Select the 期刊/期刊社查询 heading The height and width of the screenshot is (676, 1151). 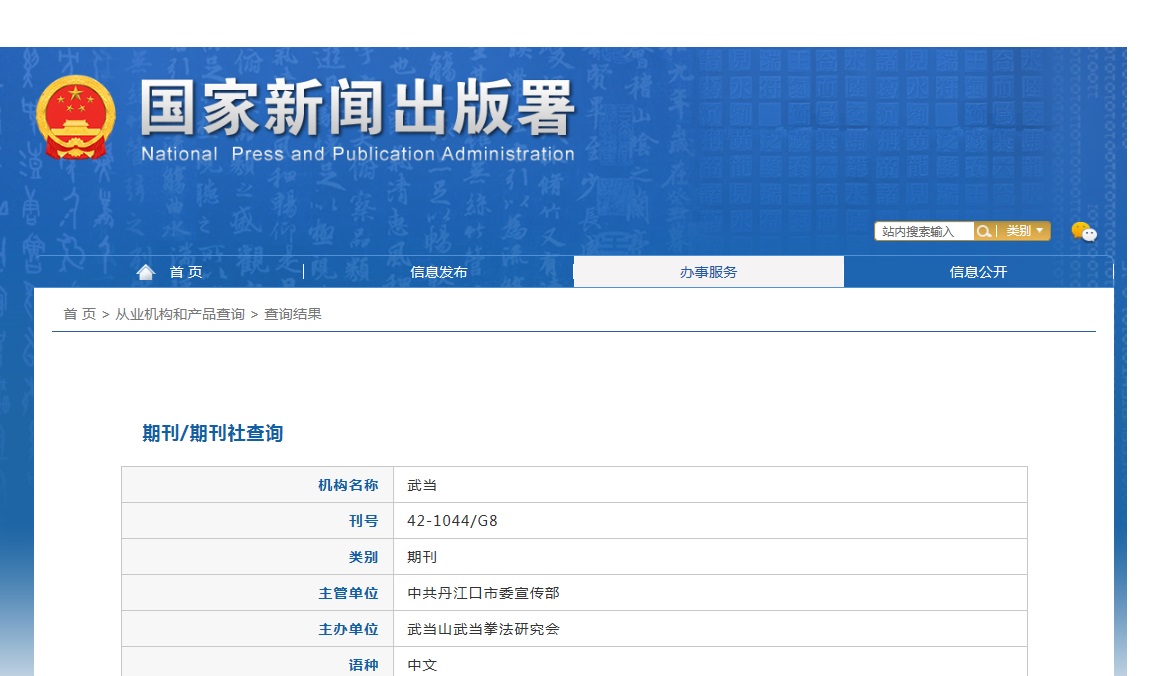(x=211, y=433)
